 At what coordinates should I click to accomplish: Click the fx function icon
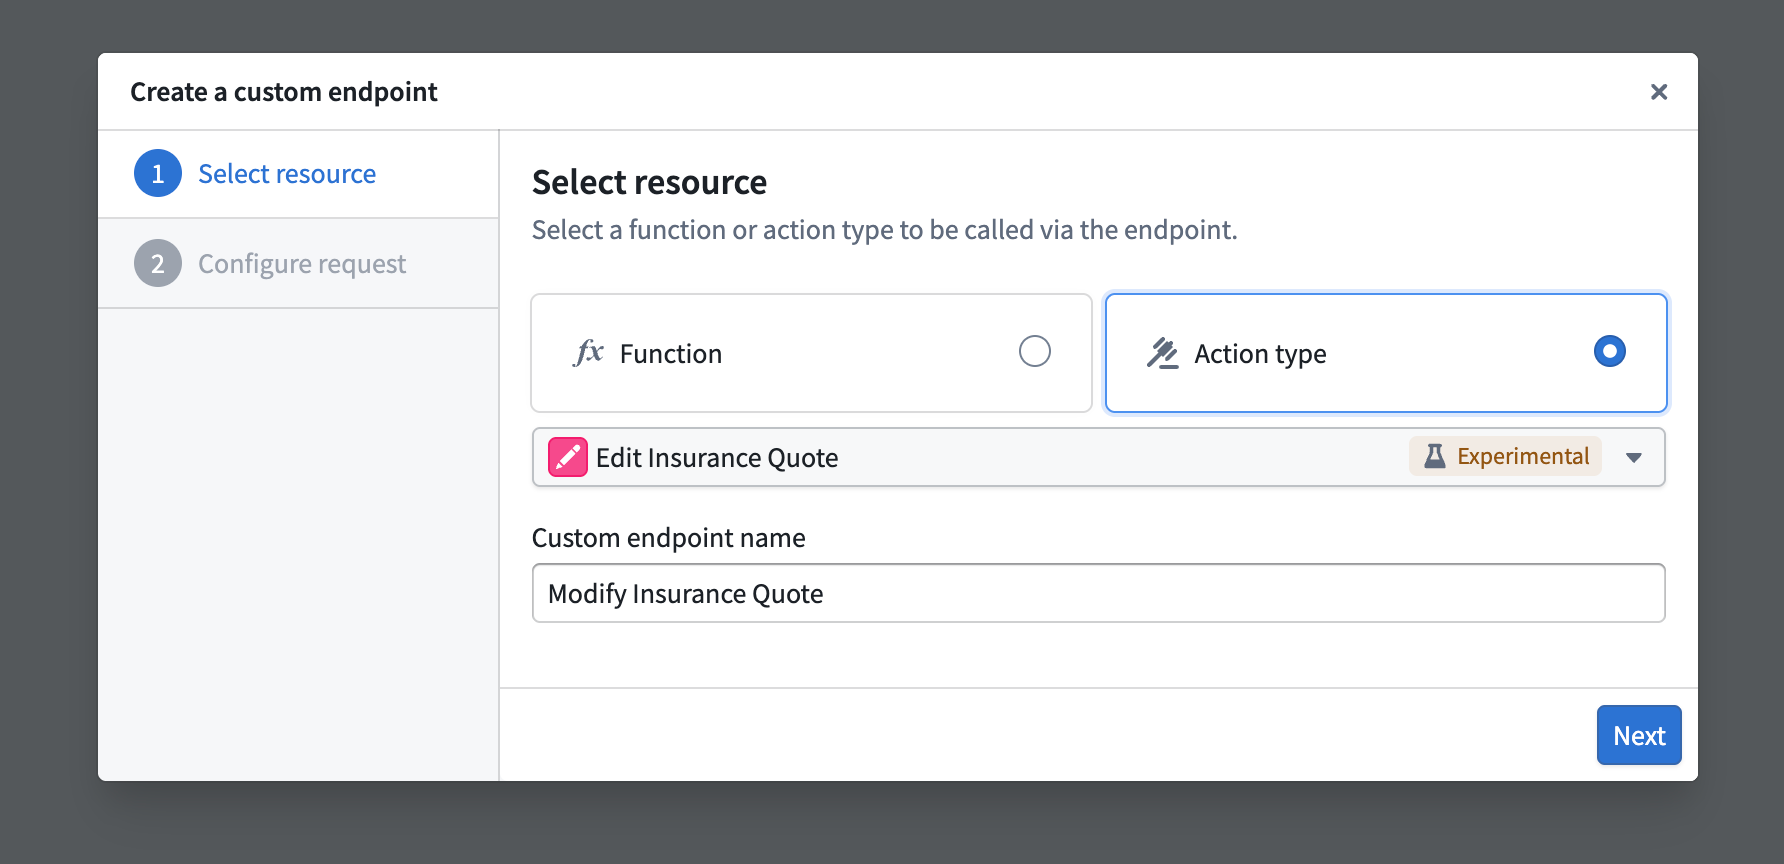(588, 352)
